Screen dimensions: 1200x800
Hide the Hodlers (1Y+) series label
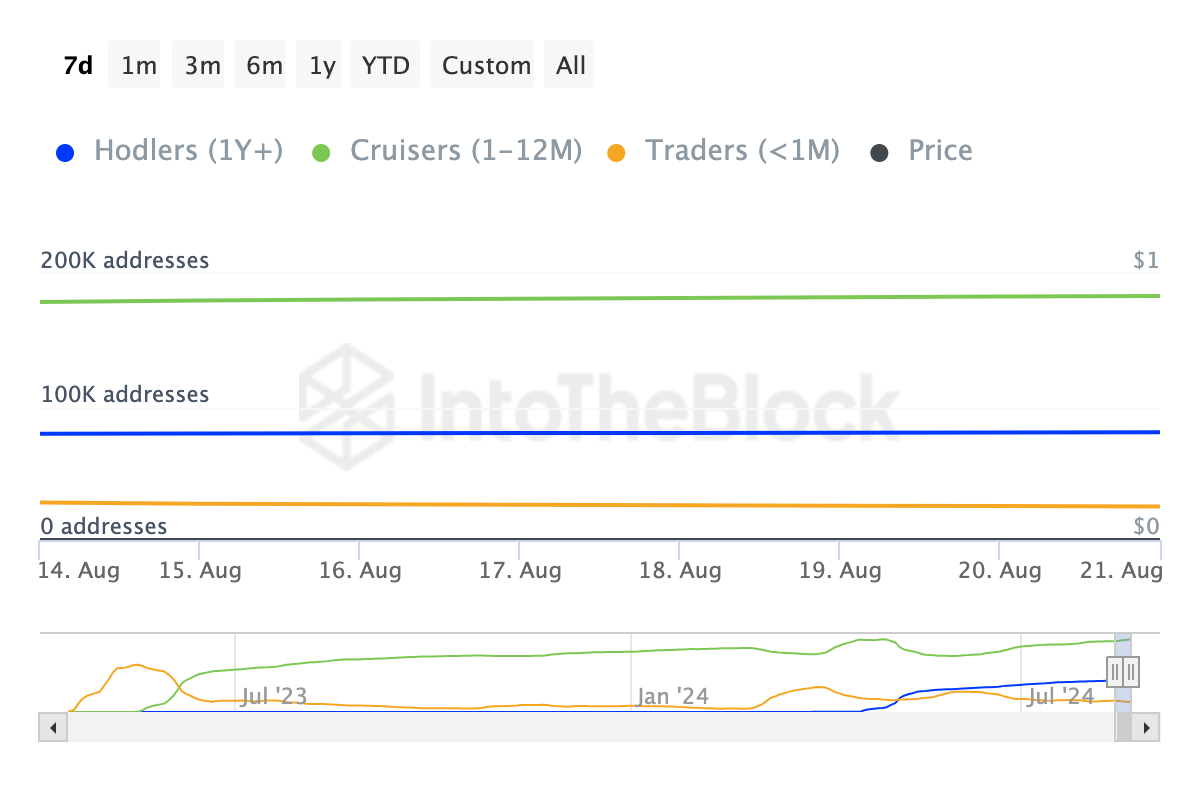click(188, 151)
